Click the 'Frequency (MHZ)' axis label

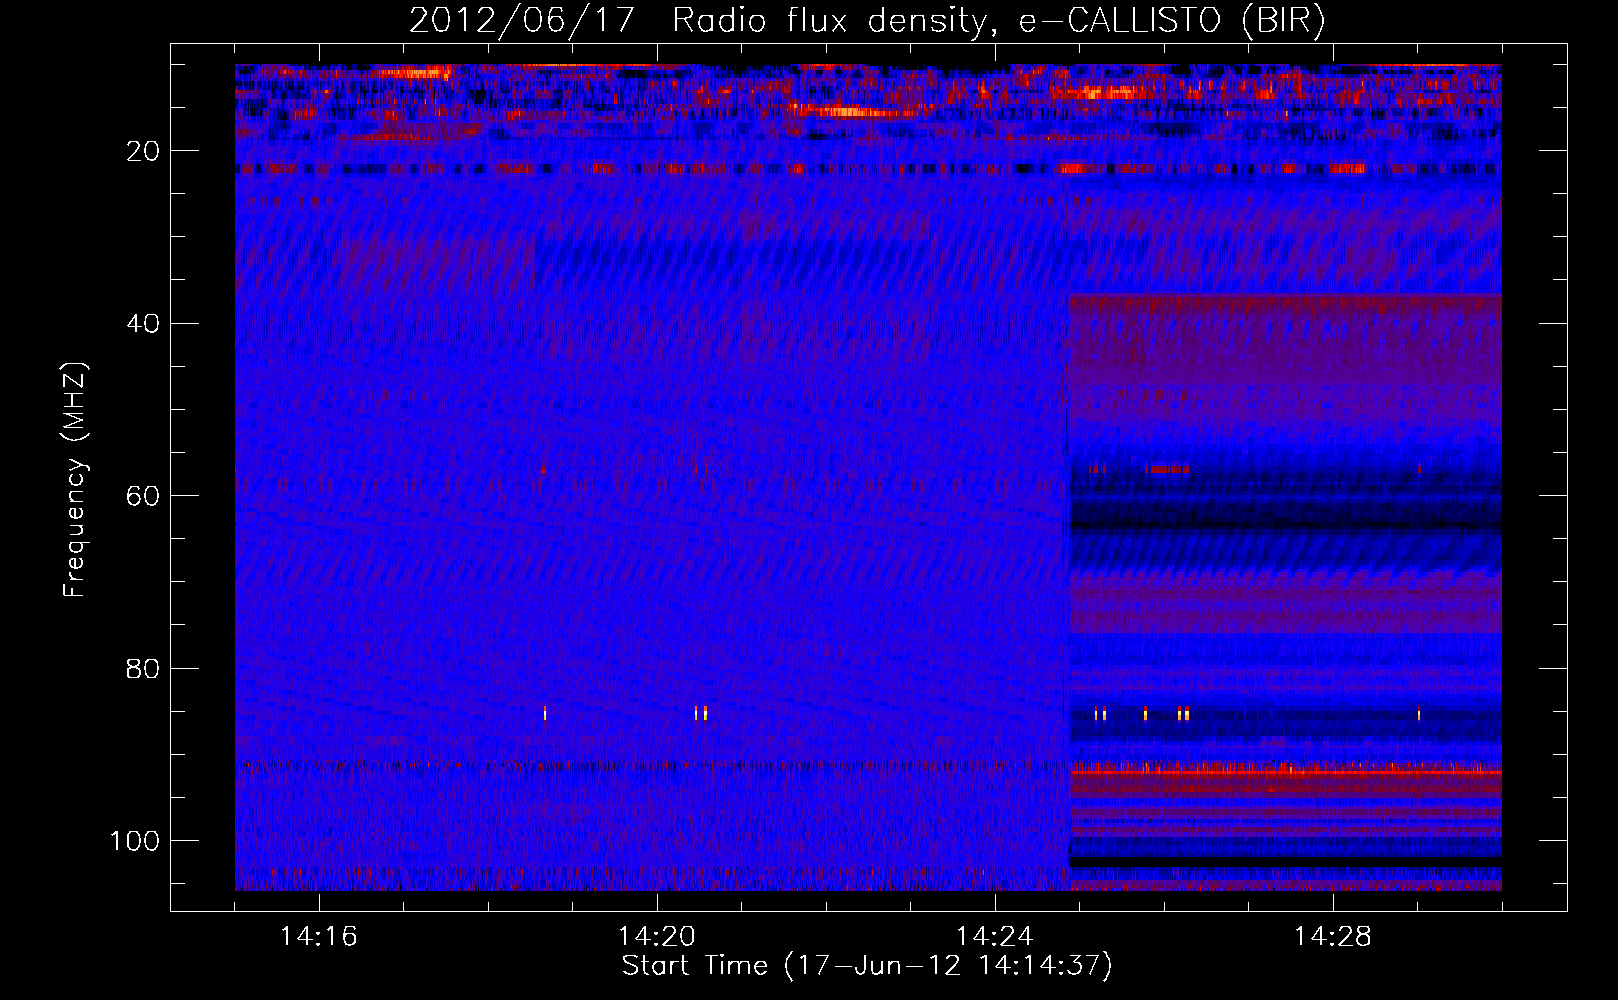75,480
